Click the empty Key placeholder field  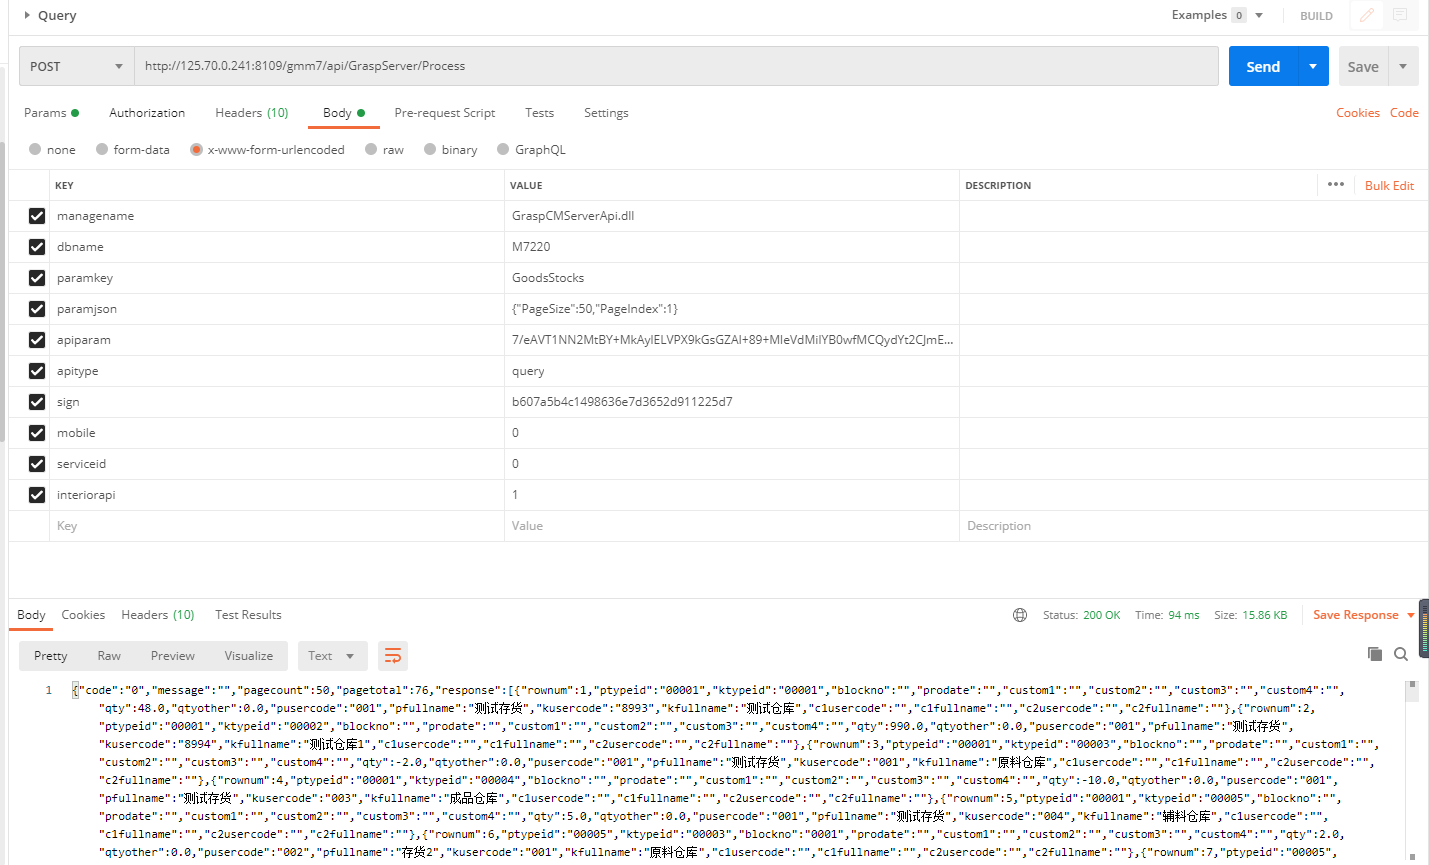pyautogui.click(x=277, y=526)
